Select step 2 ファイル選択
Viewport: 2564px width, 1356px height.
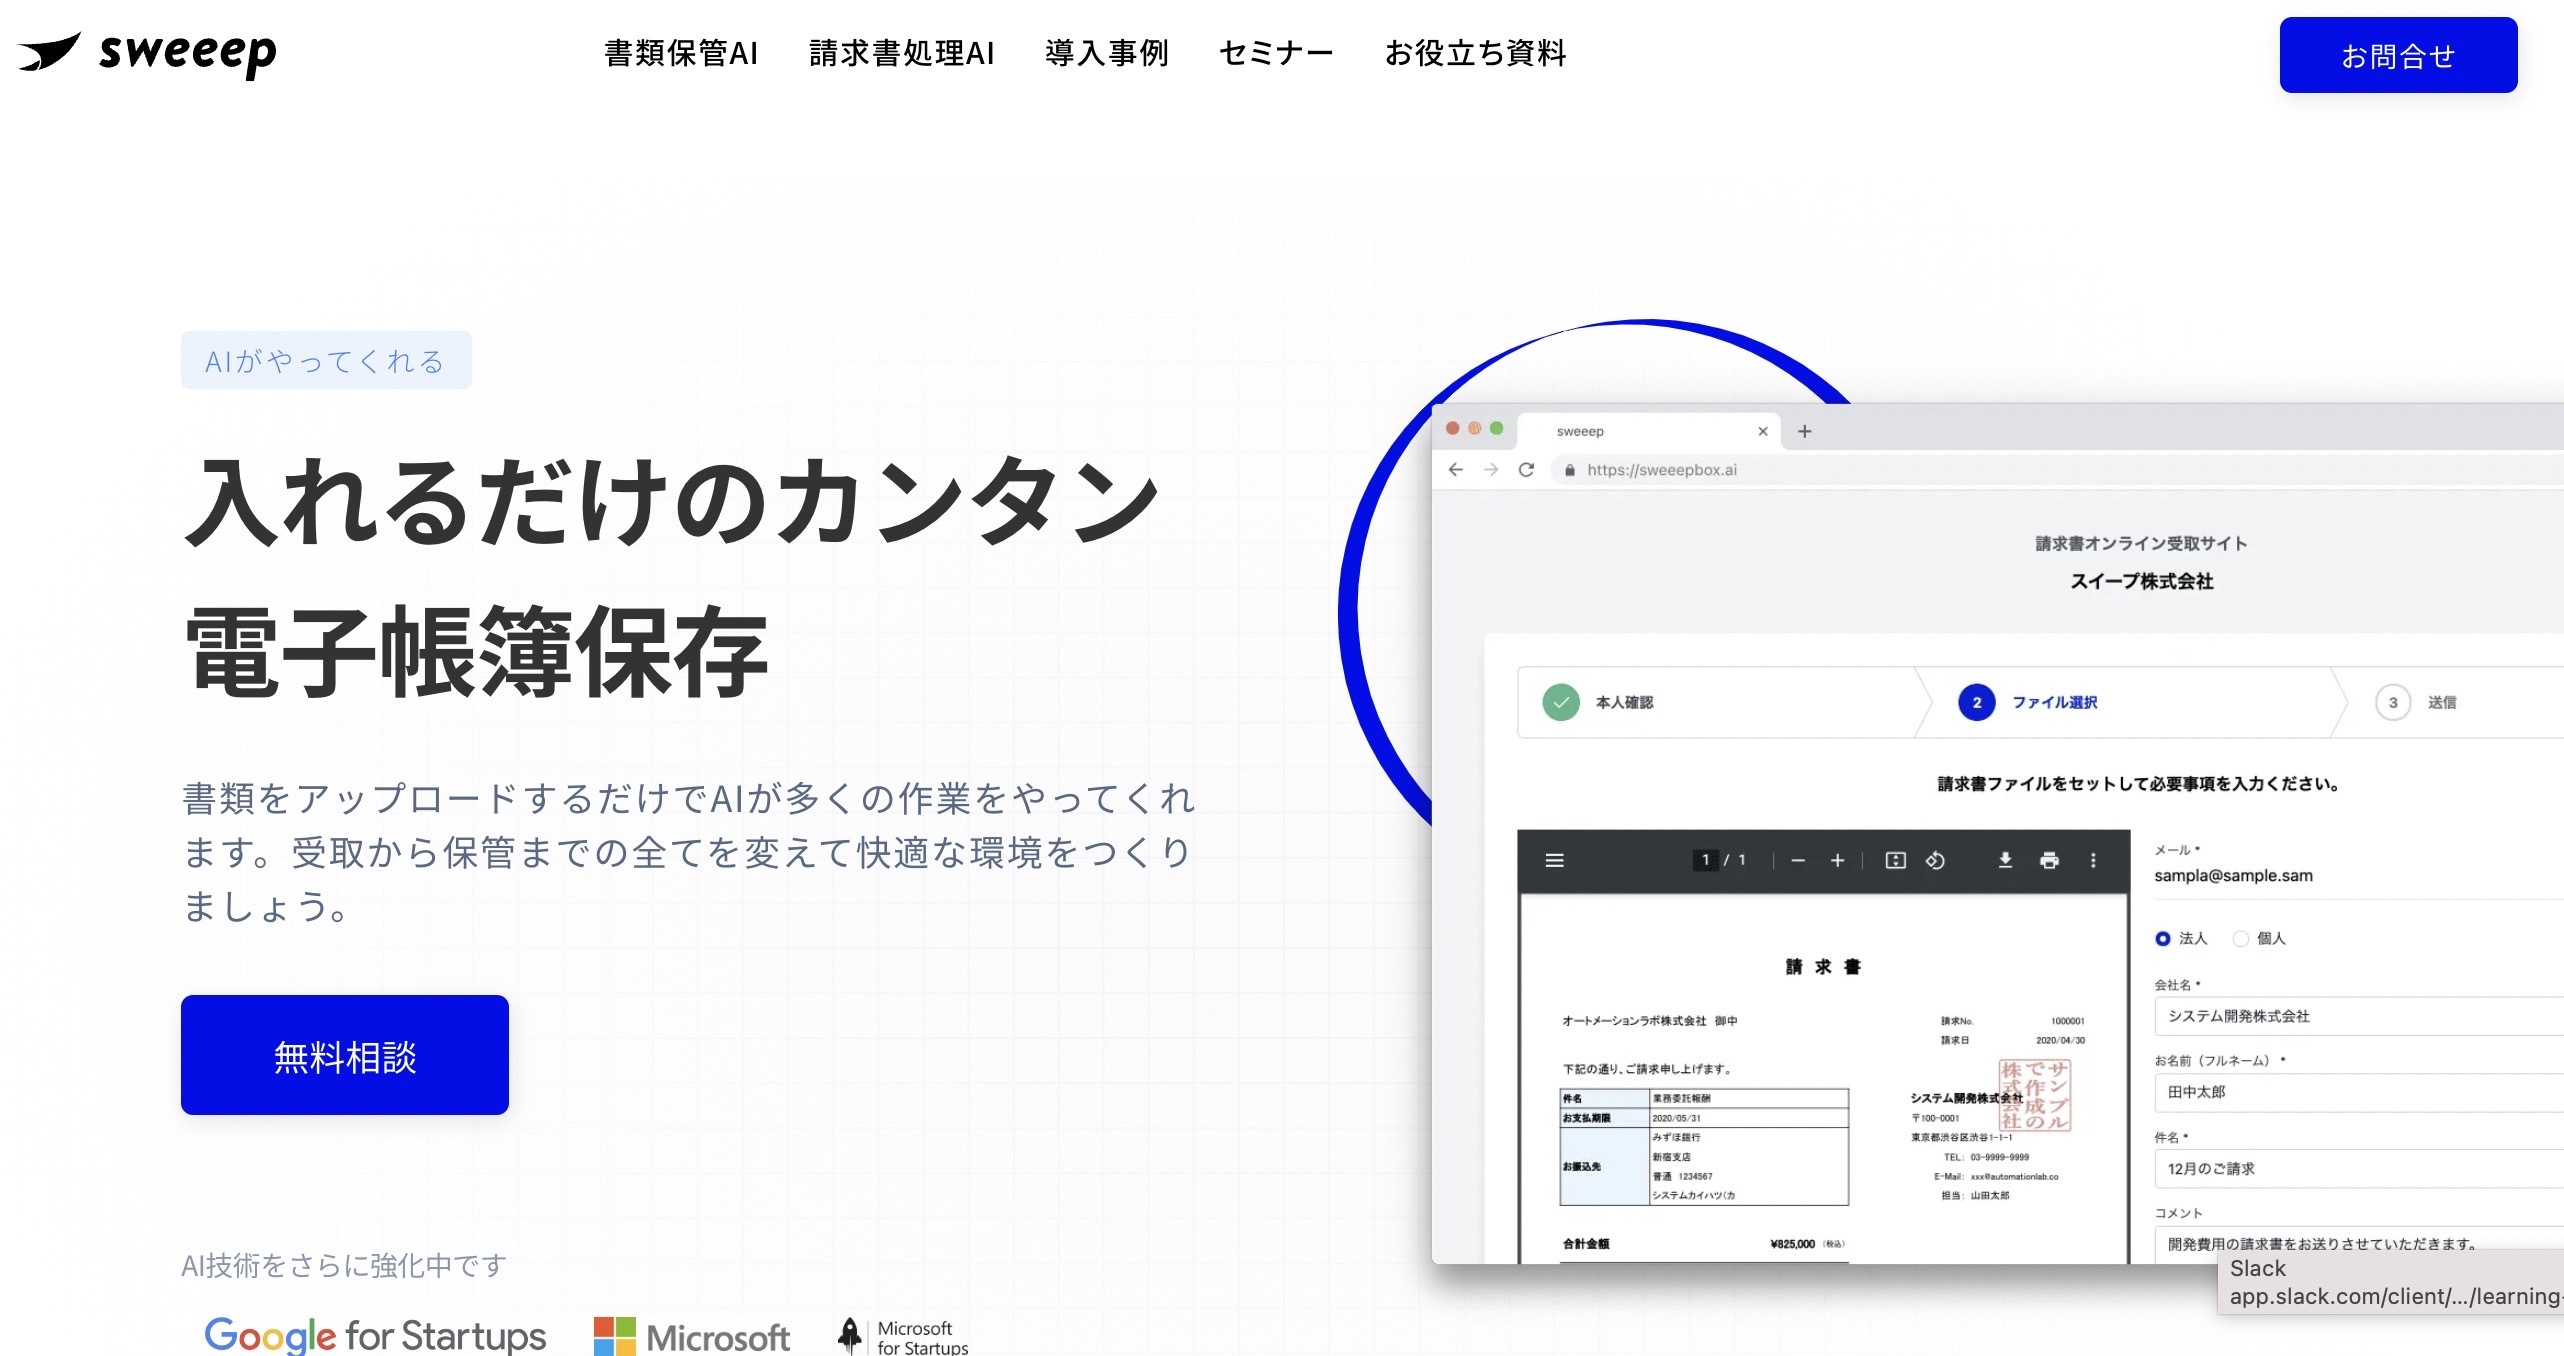pyautogui.click(x=2028, y=702)
